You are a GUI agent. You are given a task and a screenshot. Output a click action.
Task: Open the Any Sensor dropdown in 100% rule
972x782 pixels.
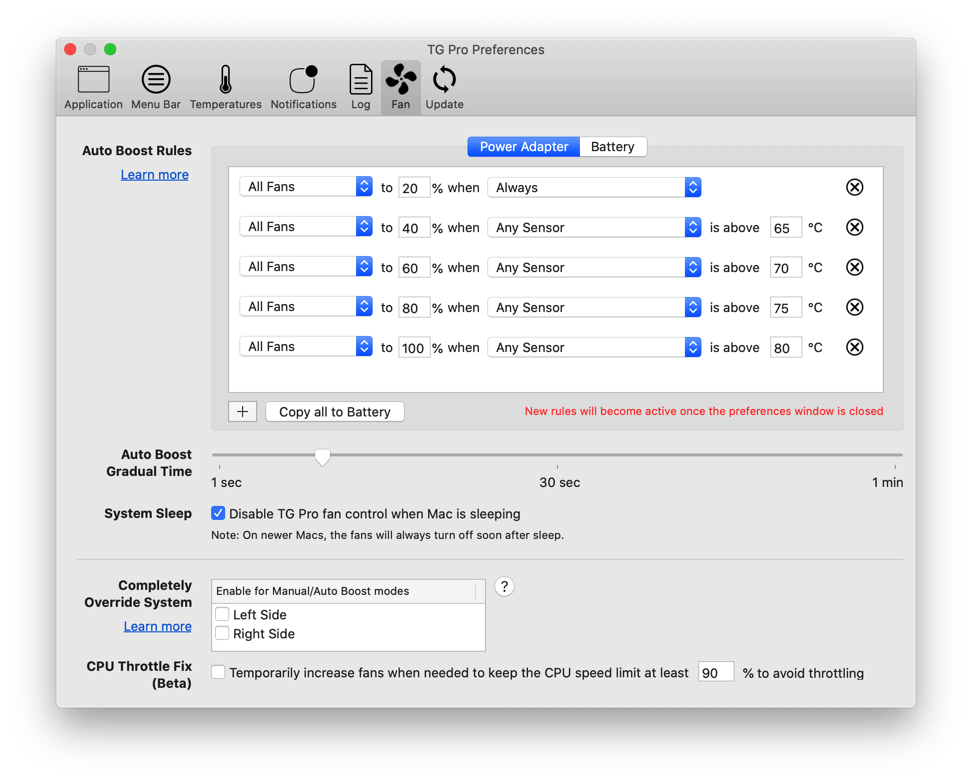[x=594, y=347]
